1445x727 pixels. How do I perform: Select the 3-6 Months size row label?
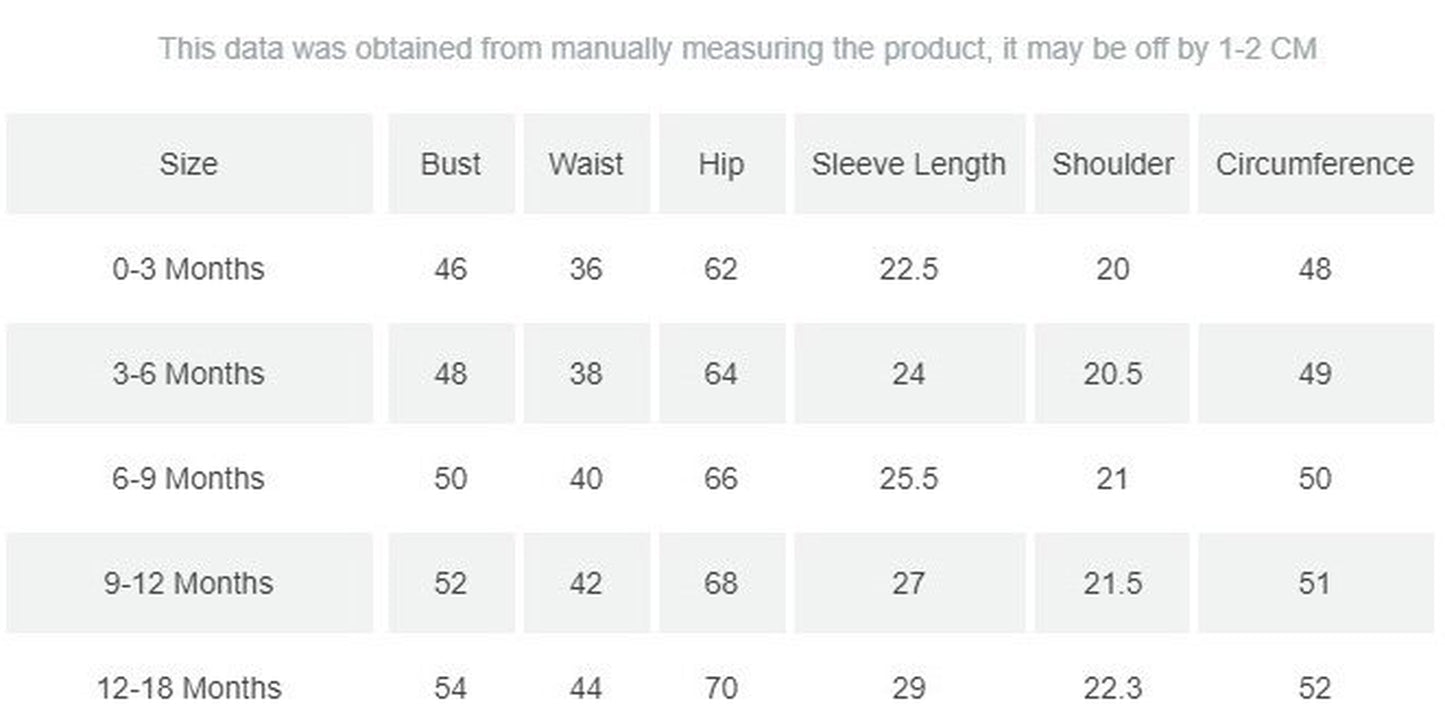click(188, 374)
